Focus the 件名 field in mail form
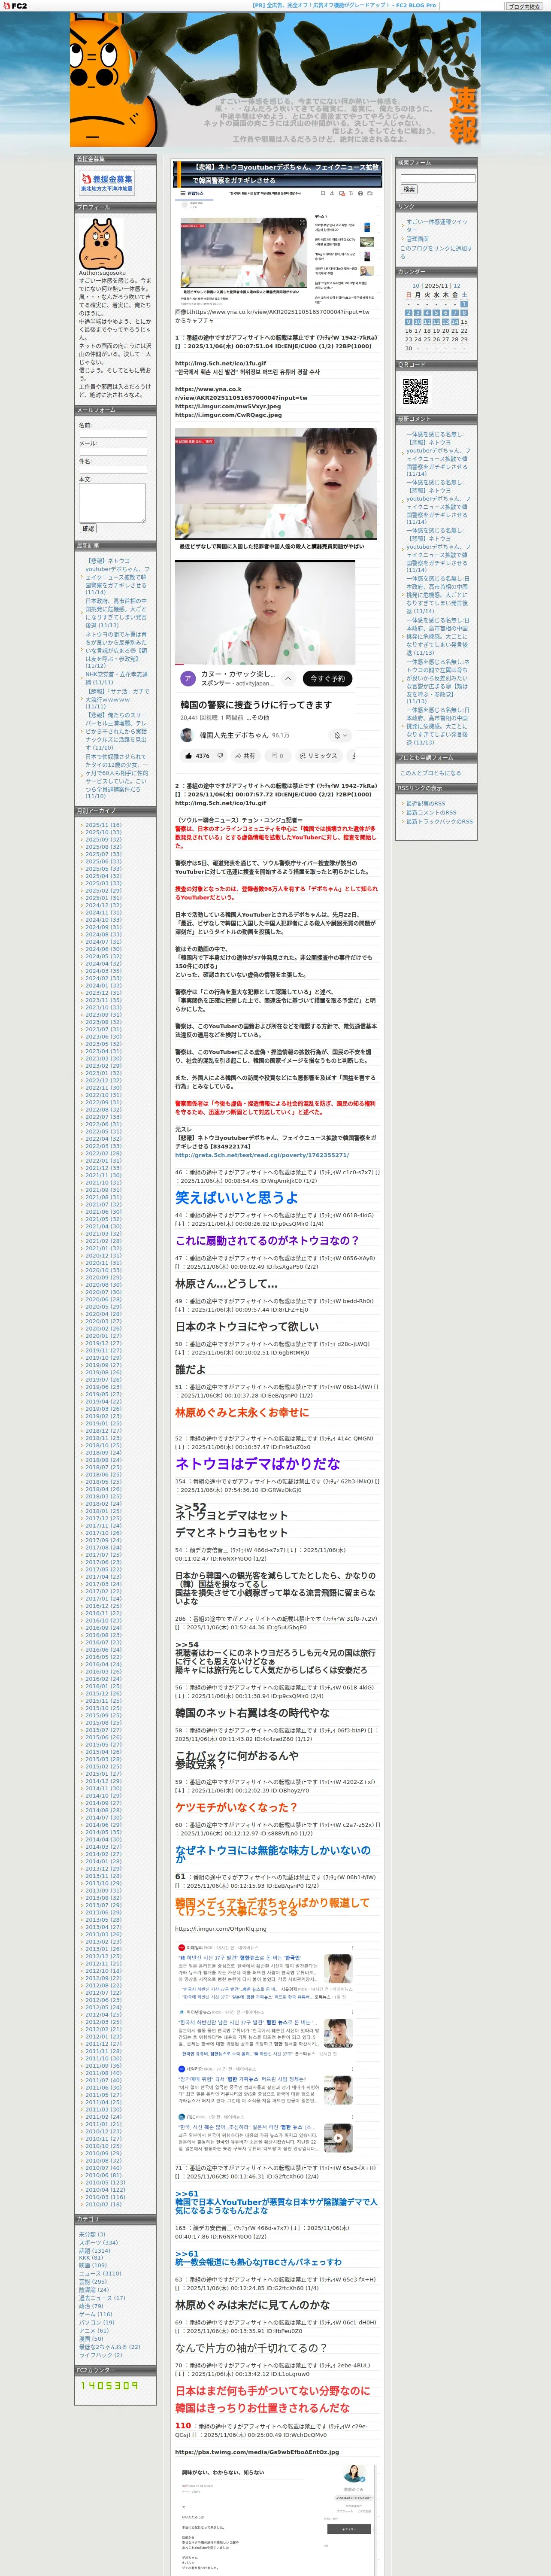 [113, 470]
